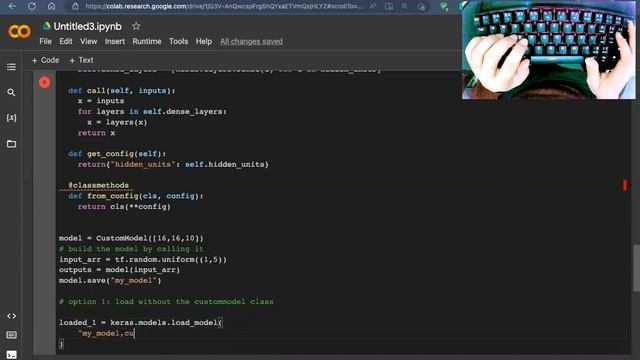640x360 pixels.
Task: Add a new Code cell
Action: (x=45, y=60)
